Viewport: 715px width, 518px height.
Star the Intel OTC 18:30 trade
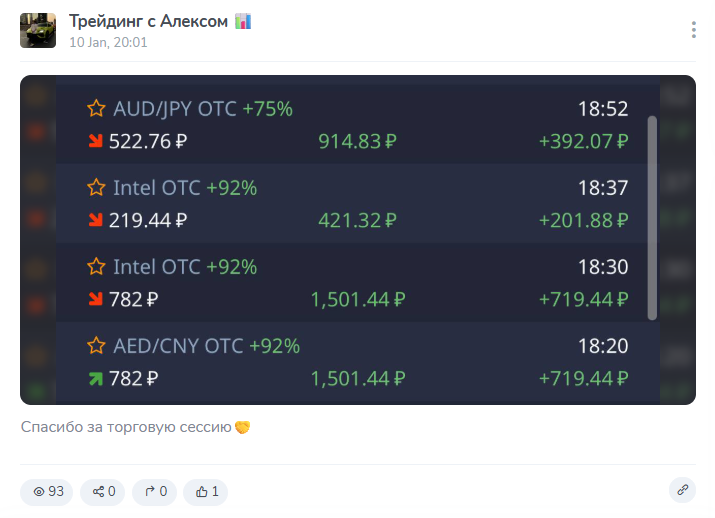click(96, 267)
